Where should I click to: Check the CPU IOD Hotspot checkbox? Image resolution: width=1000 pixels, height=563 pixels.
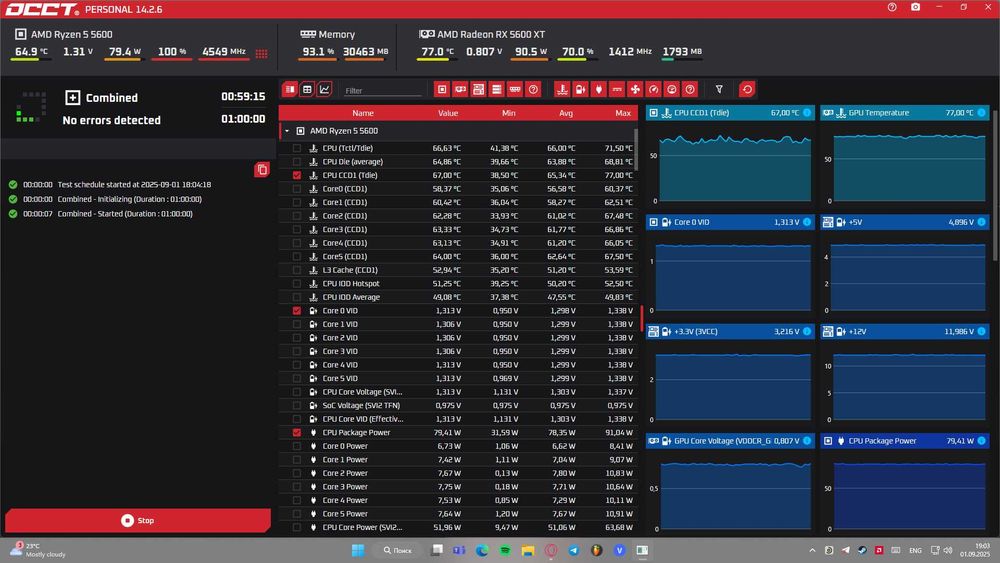pos(297,284)
